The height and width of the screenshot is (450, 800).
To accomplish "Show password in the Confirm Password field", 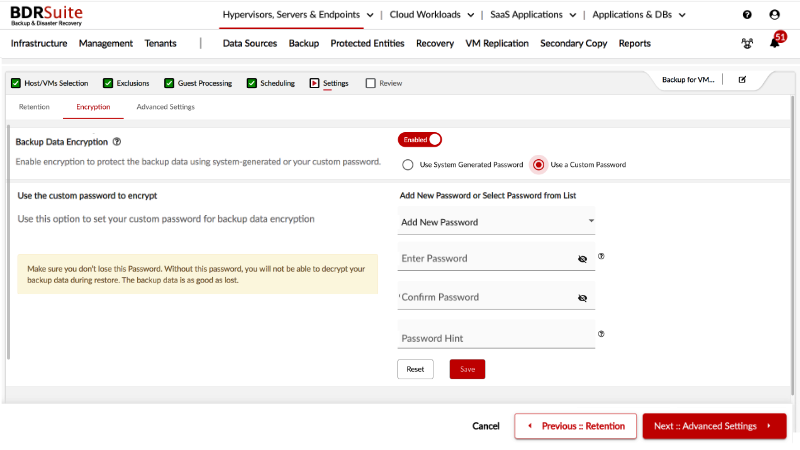I will tap(582, 298).
